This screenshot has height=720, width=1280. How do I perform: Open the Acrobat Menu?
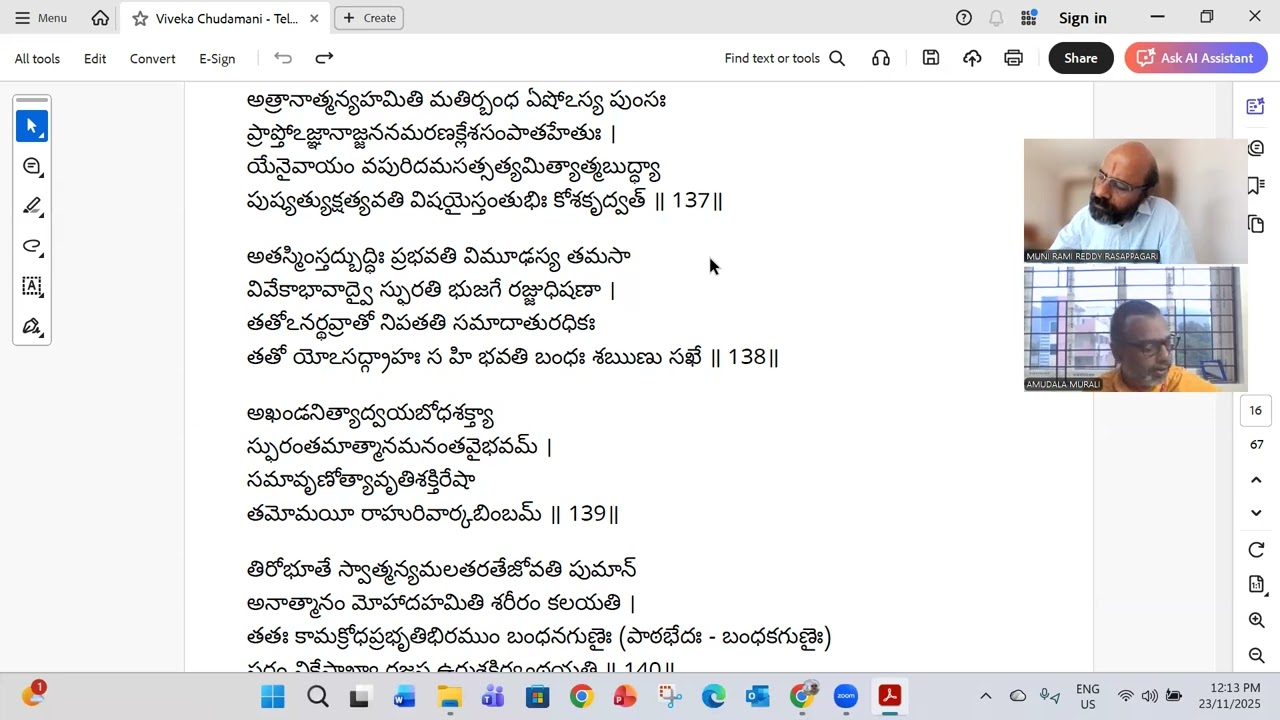coord(41,18)
